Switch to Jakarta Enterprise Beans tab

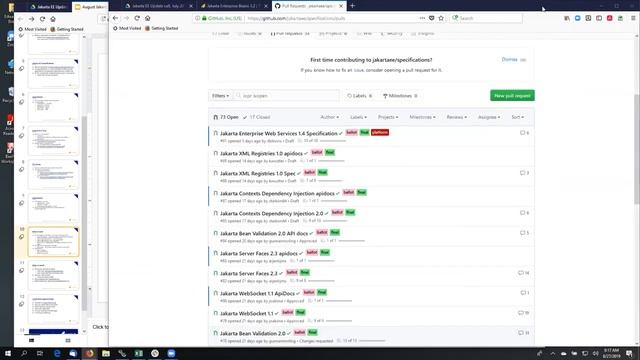tap(233, 6)
